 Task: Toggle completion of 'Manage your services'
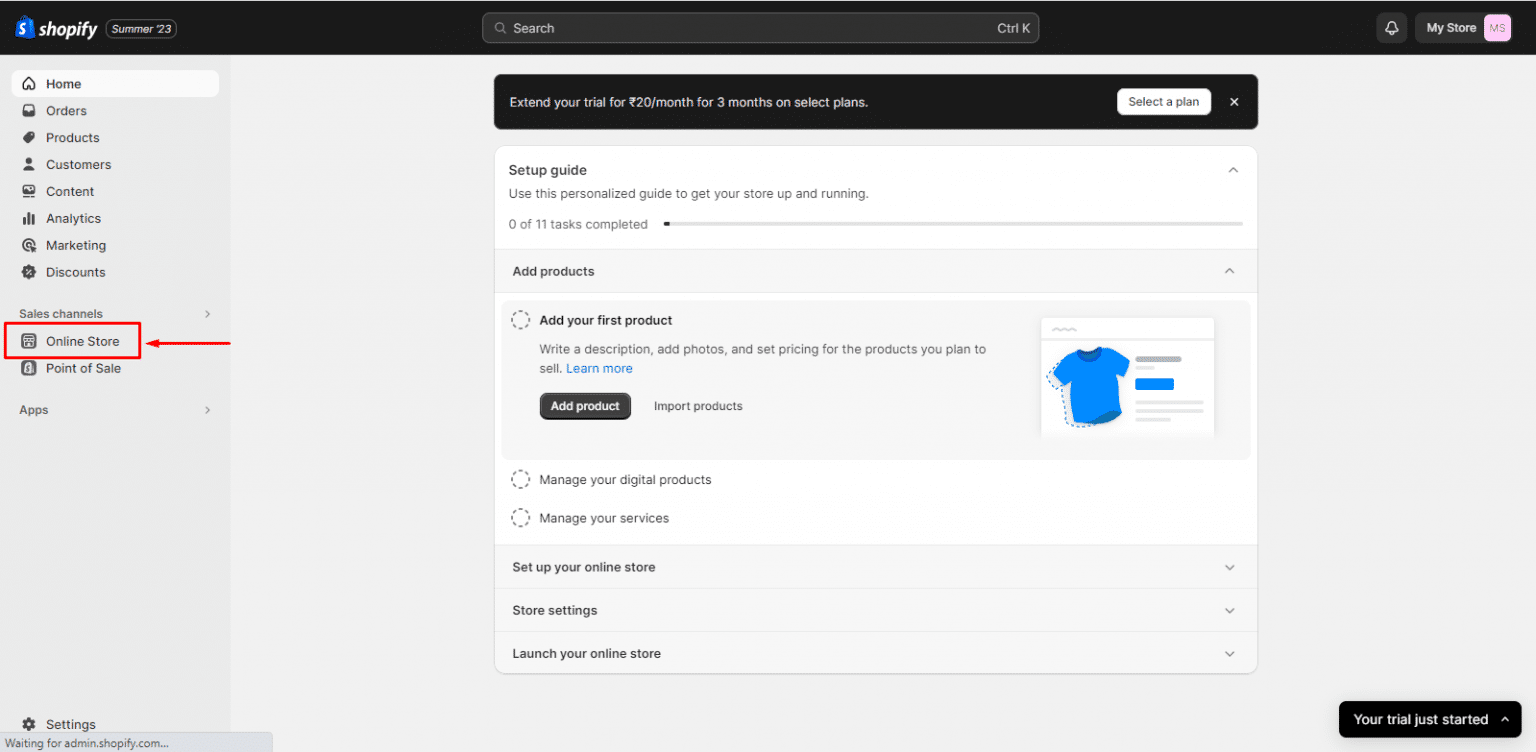point(520,517)
